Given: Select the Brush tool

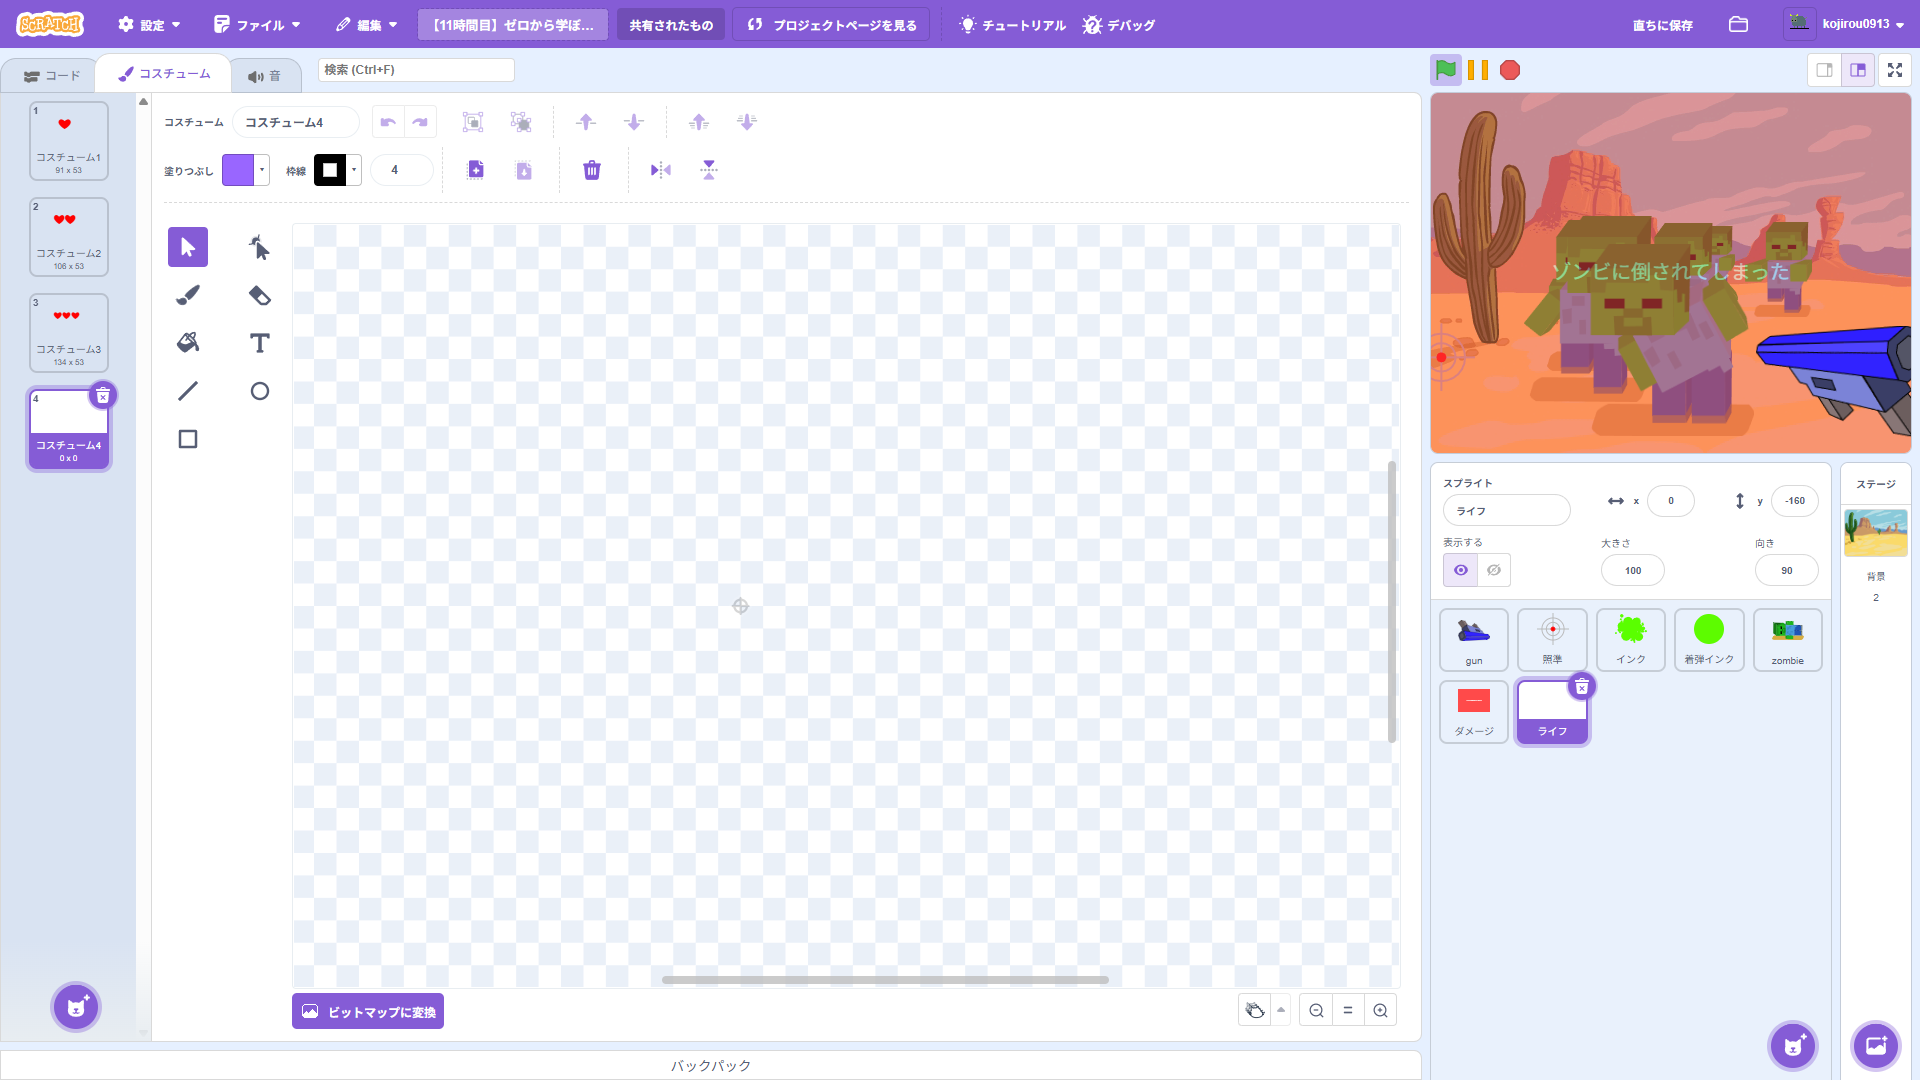Looking at the screenshot, I should point(188,295).
